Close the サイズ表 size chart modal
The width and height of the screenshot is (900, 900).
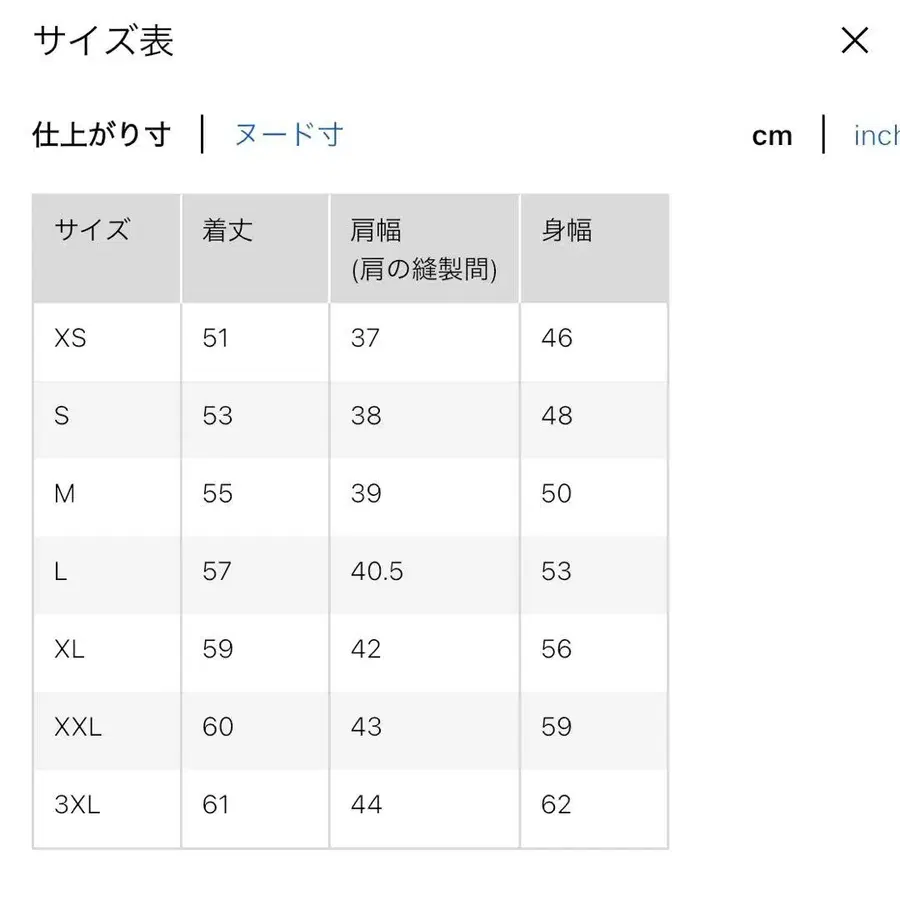[855, 41]
